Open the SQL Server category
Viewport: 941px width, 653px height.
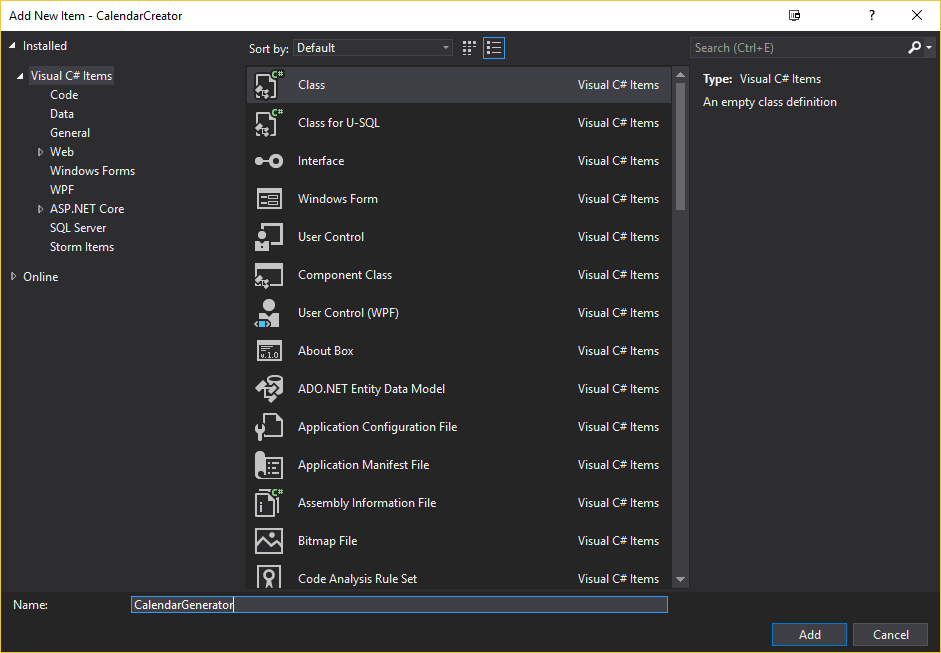[x=78, y=228]
